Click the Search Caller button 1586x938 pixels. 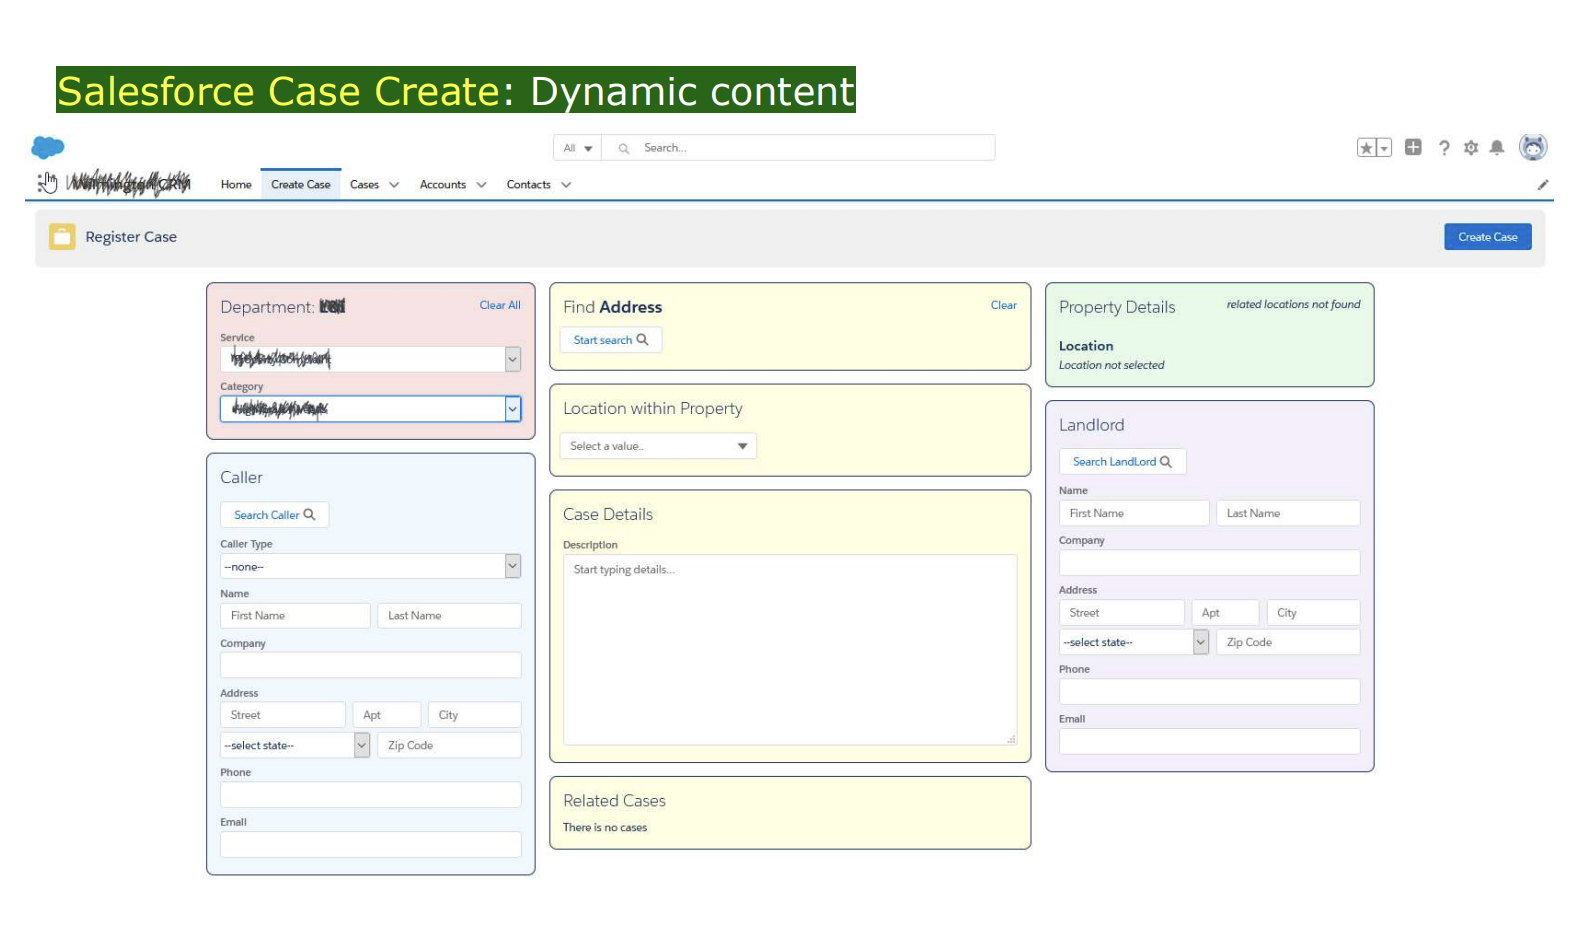click(x=274, y=515)
